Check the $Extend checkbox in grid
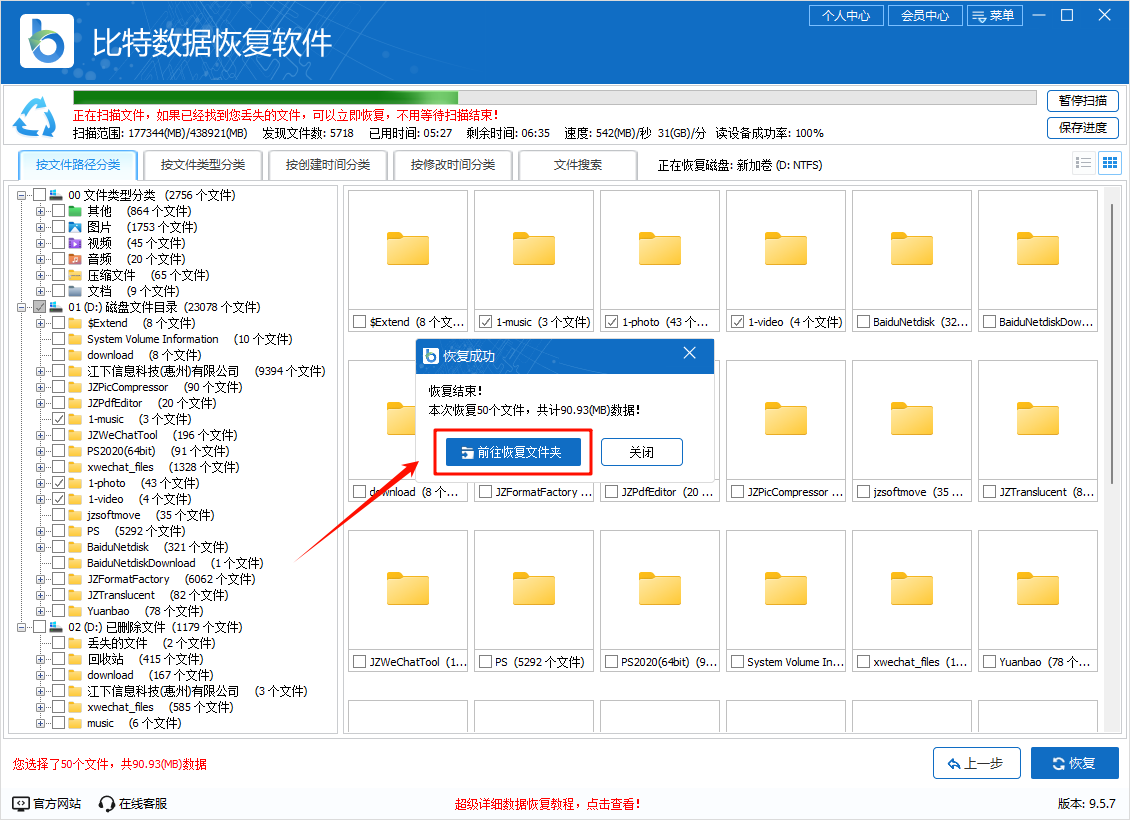Screen dimensions: 1130x820 click(x=360, y=322)
